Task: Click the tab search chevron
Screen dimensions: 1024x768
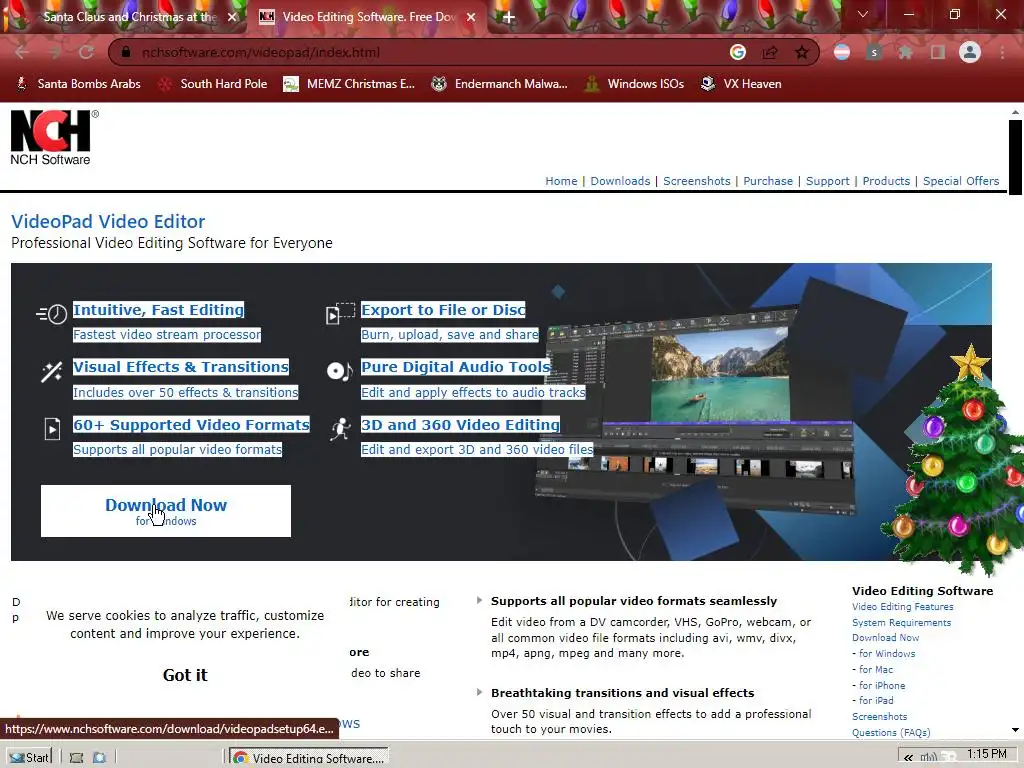Action: [x=863, y=14]
